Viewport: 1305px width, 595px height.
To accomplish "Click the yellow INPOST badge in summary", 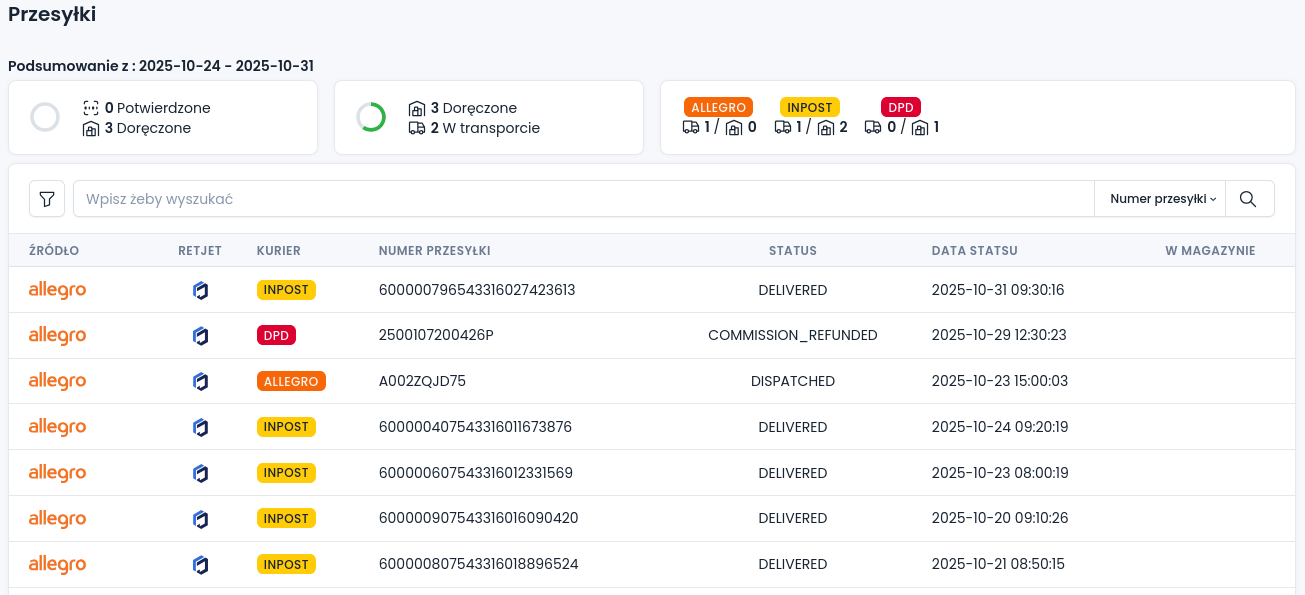I will pyautogui.click(x=809, y=107).
